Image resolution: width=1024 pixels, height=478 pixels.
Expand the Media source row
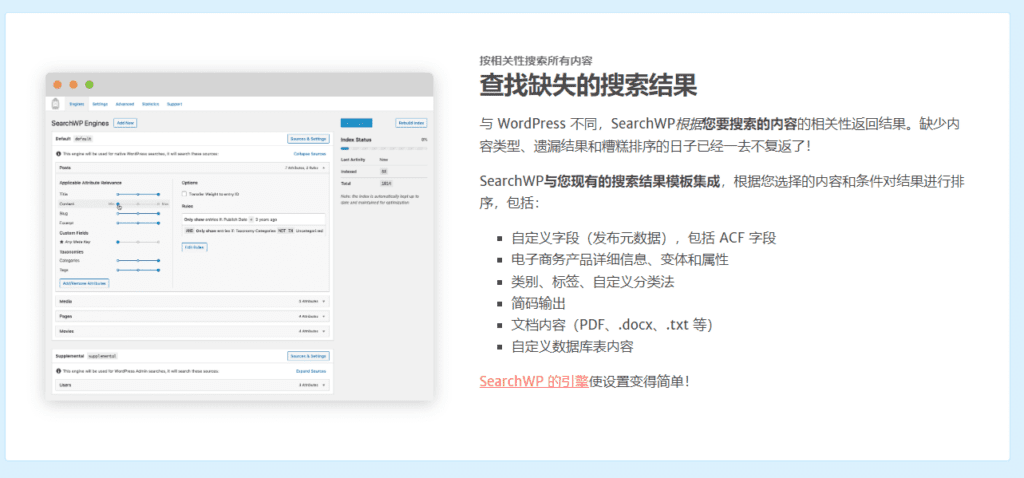coord(193,302)
